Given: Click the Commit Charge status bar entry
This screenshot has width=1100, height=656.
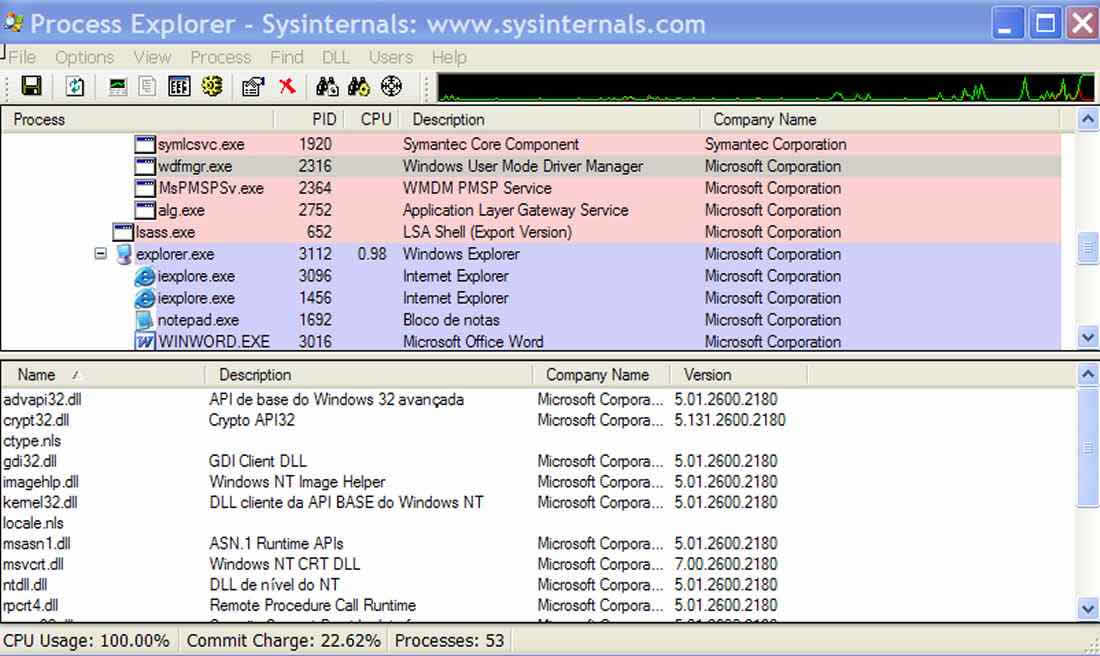Looking at the screenshot, I should 283,641.
